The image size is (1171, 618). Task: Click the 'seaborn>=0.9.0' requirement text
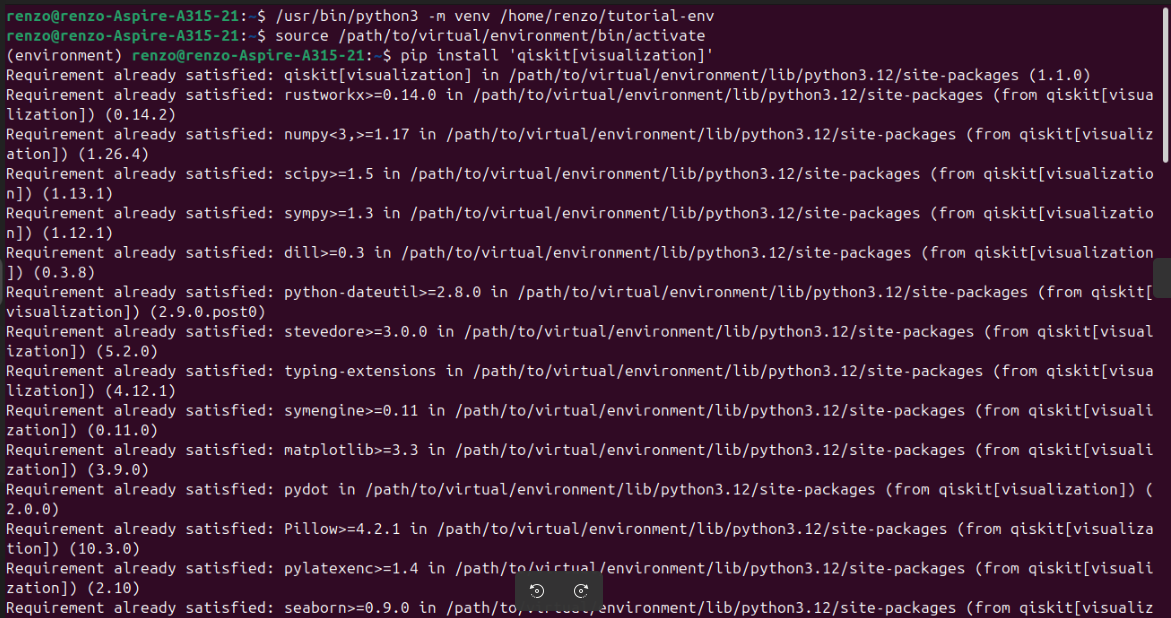click(x=347, y=609)
